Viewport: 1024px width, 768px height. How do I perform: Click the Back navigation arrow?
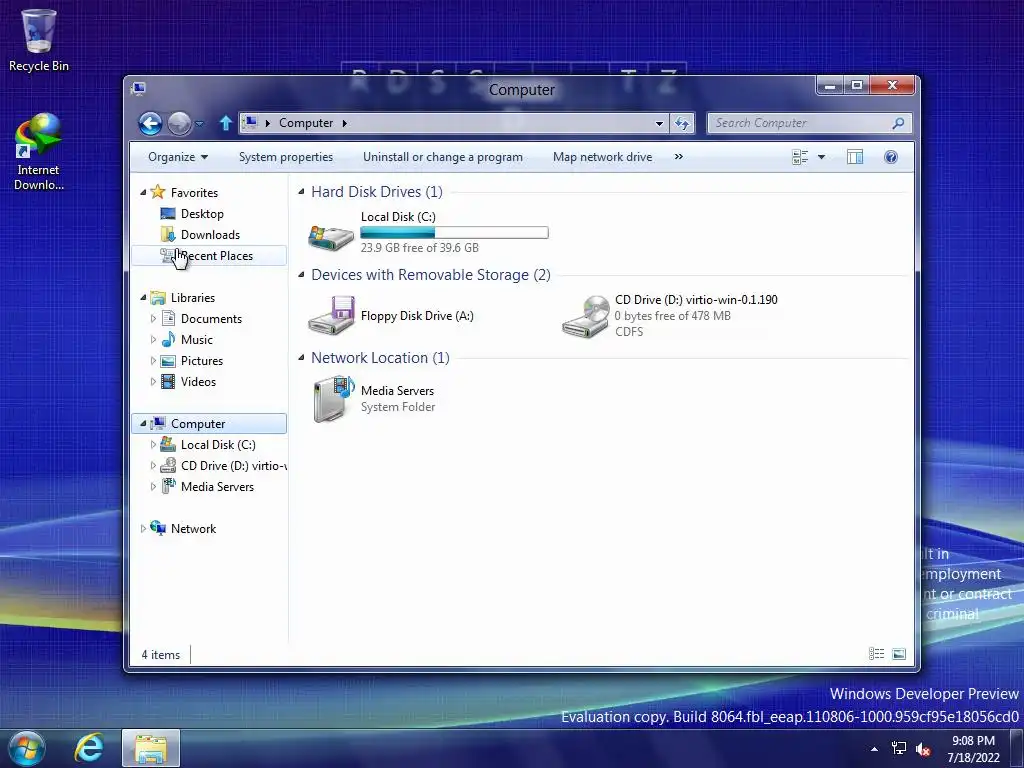click(x=150, y=123)
